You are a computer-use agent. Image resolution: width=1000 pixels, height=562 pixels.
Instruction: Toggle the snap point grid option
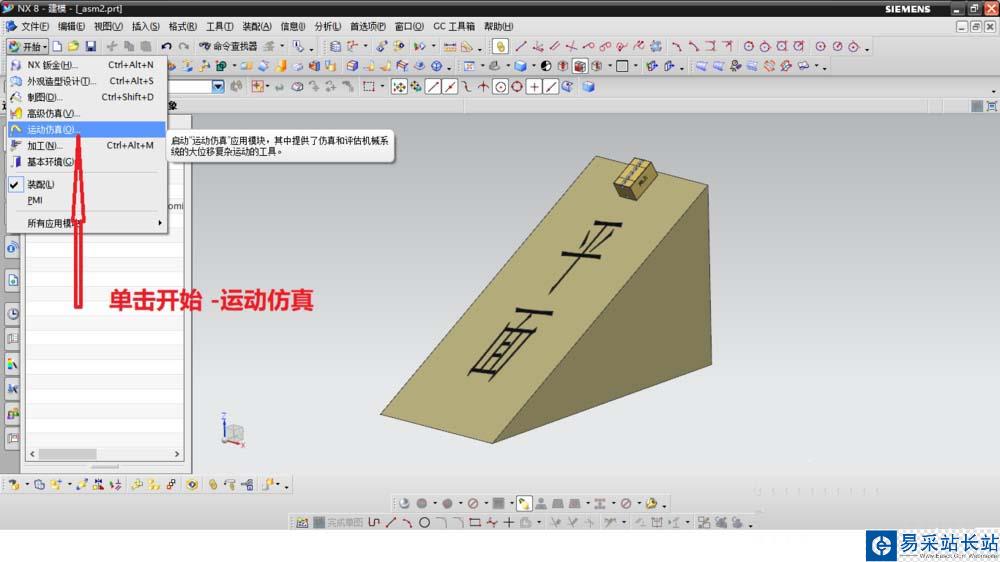(399, 87)
